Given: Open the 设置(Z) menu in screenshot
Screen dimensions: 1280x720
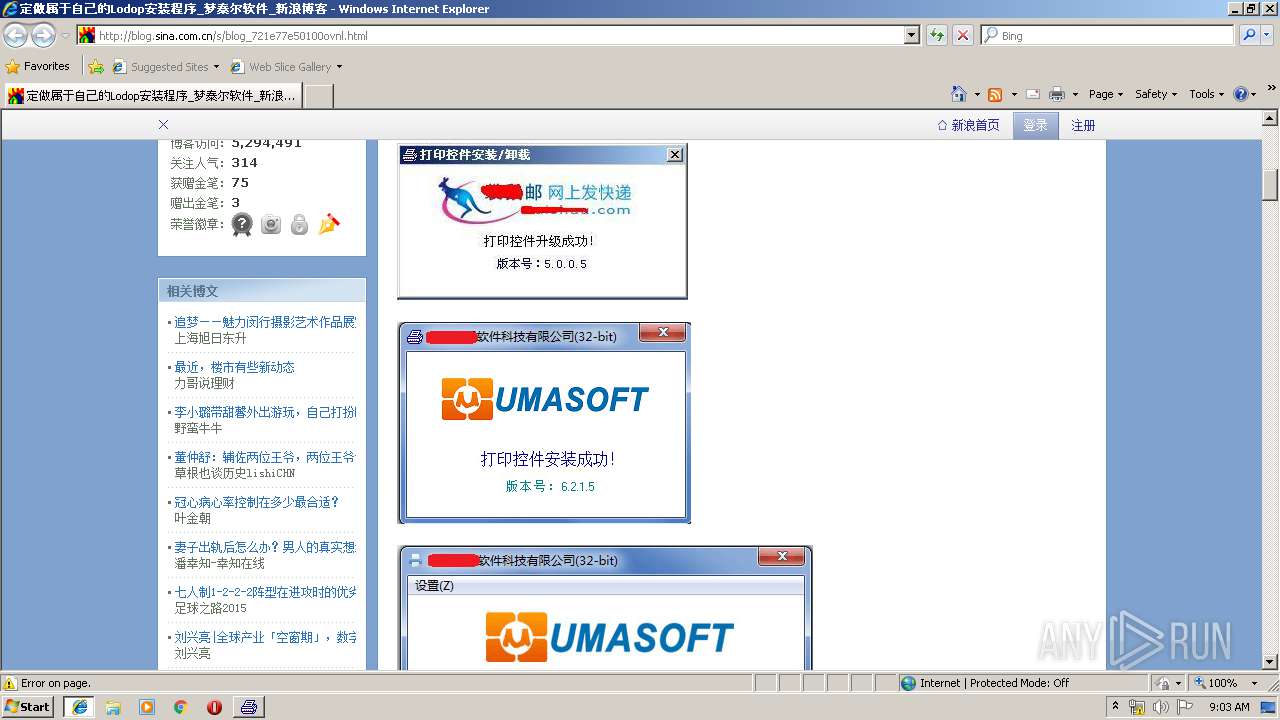Looking at the screenshot, I should click(434, 586).
